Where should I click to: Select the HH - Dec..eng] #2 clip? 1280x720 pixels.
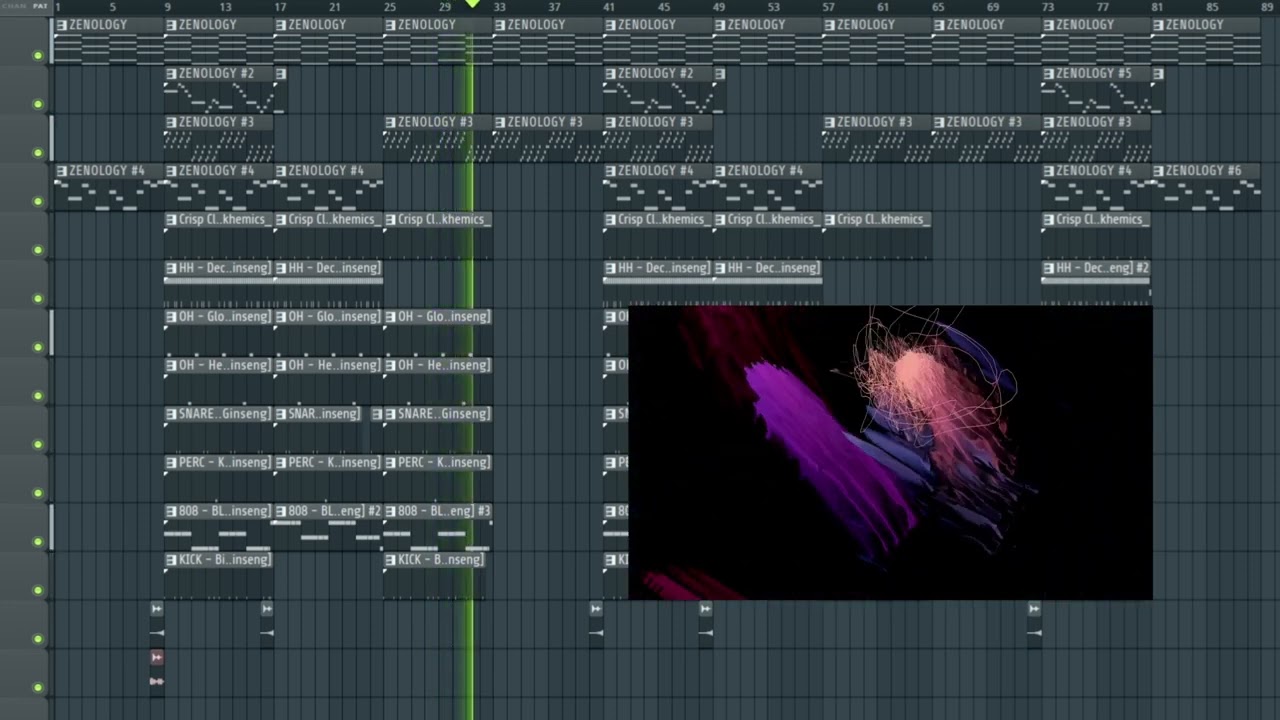pos(1095,284)
